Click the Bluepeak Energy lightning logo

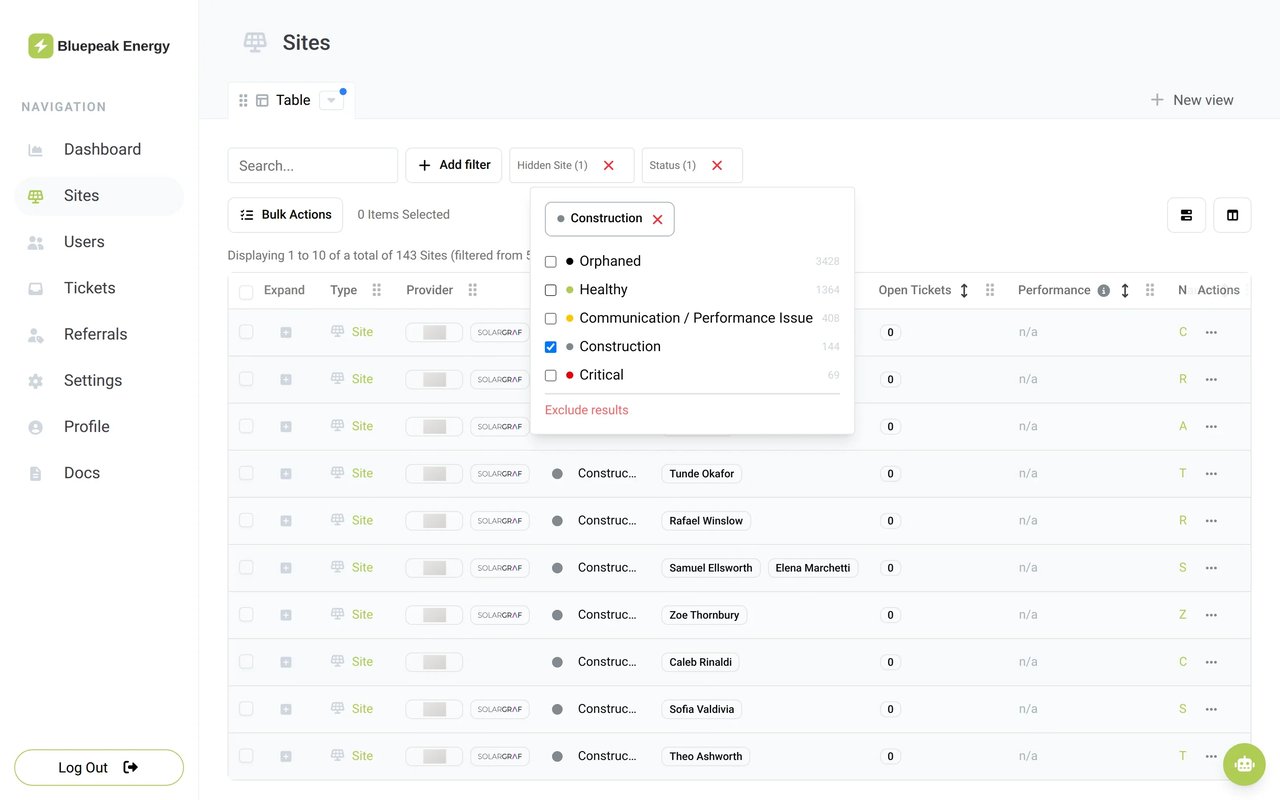40,46
